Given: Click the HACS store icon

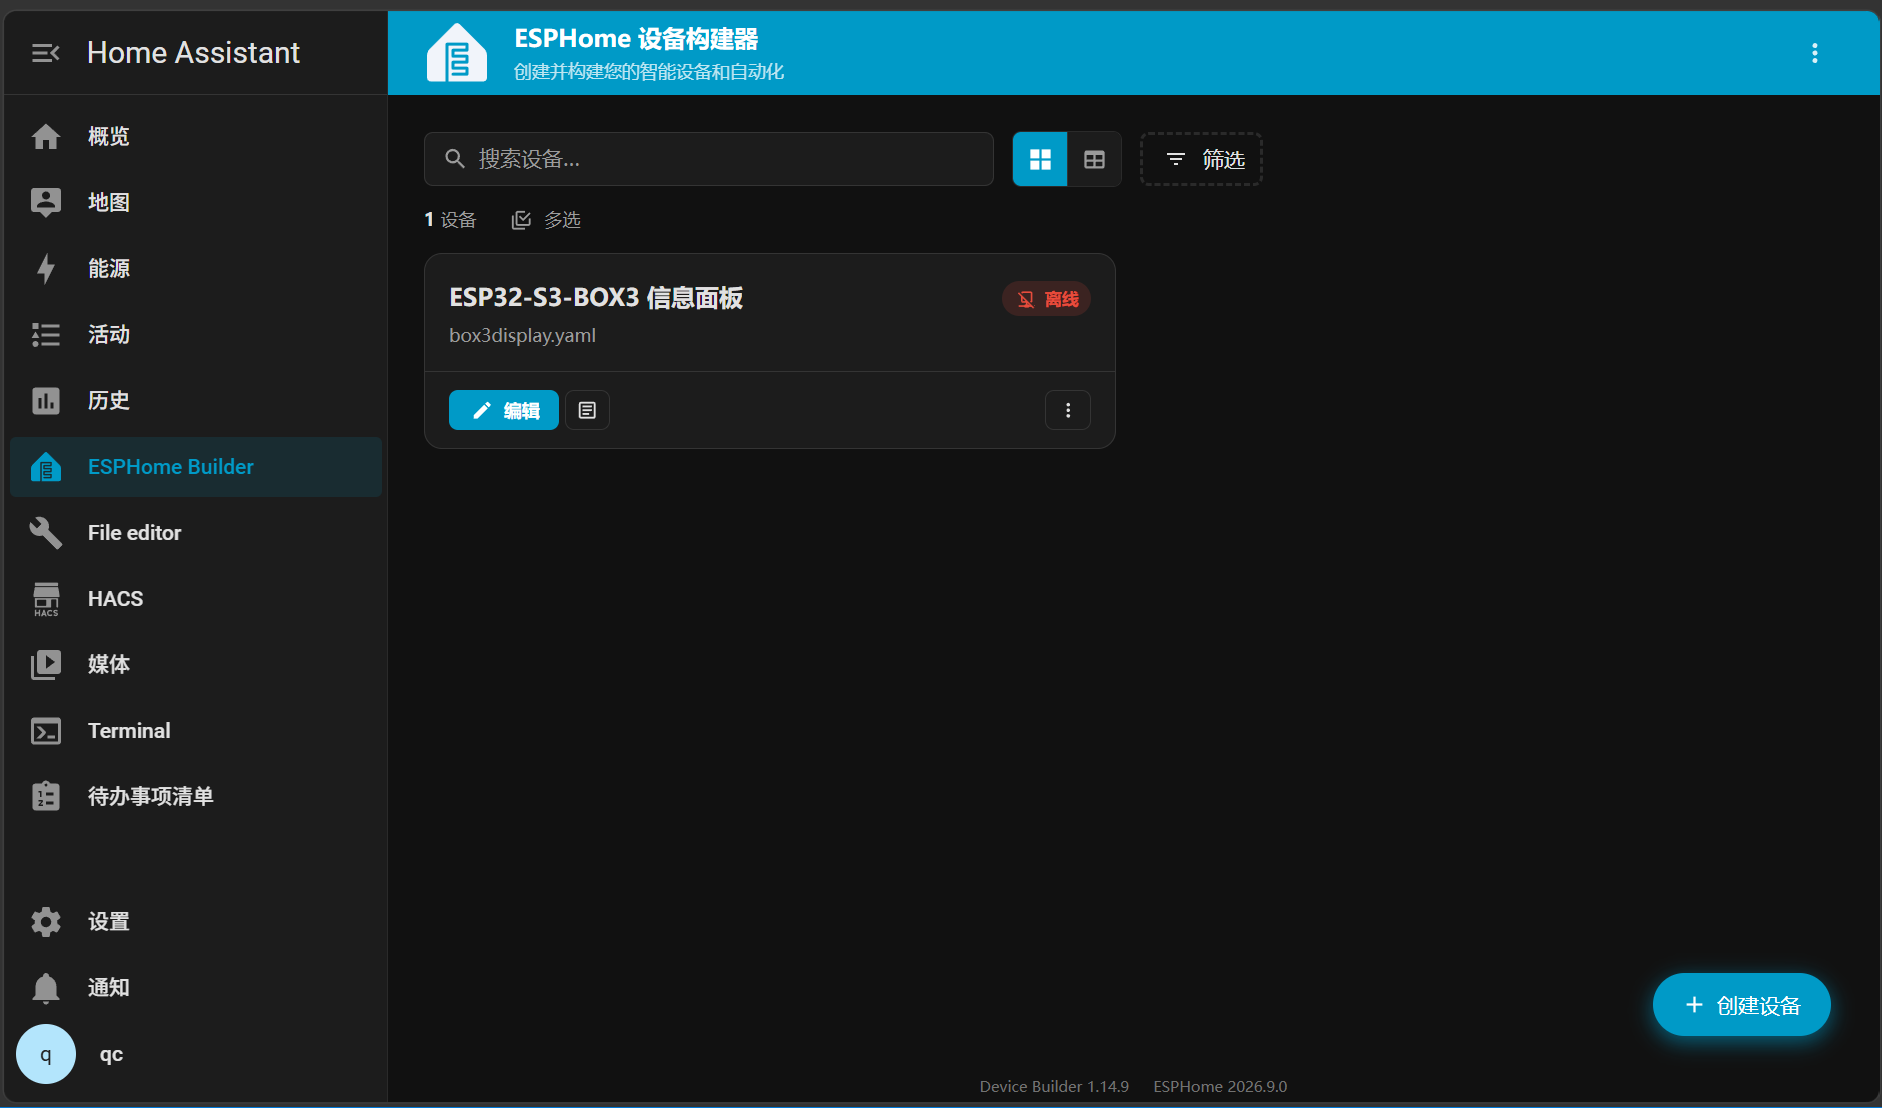Looking at the screenshot, I should tap(46, 599).
